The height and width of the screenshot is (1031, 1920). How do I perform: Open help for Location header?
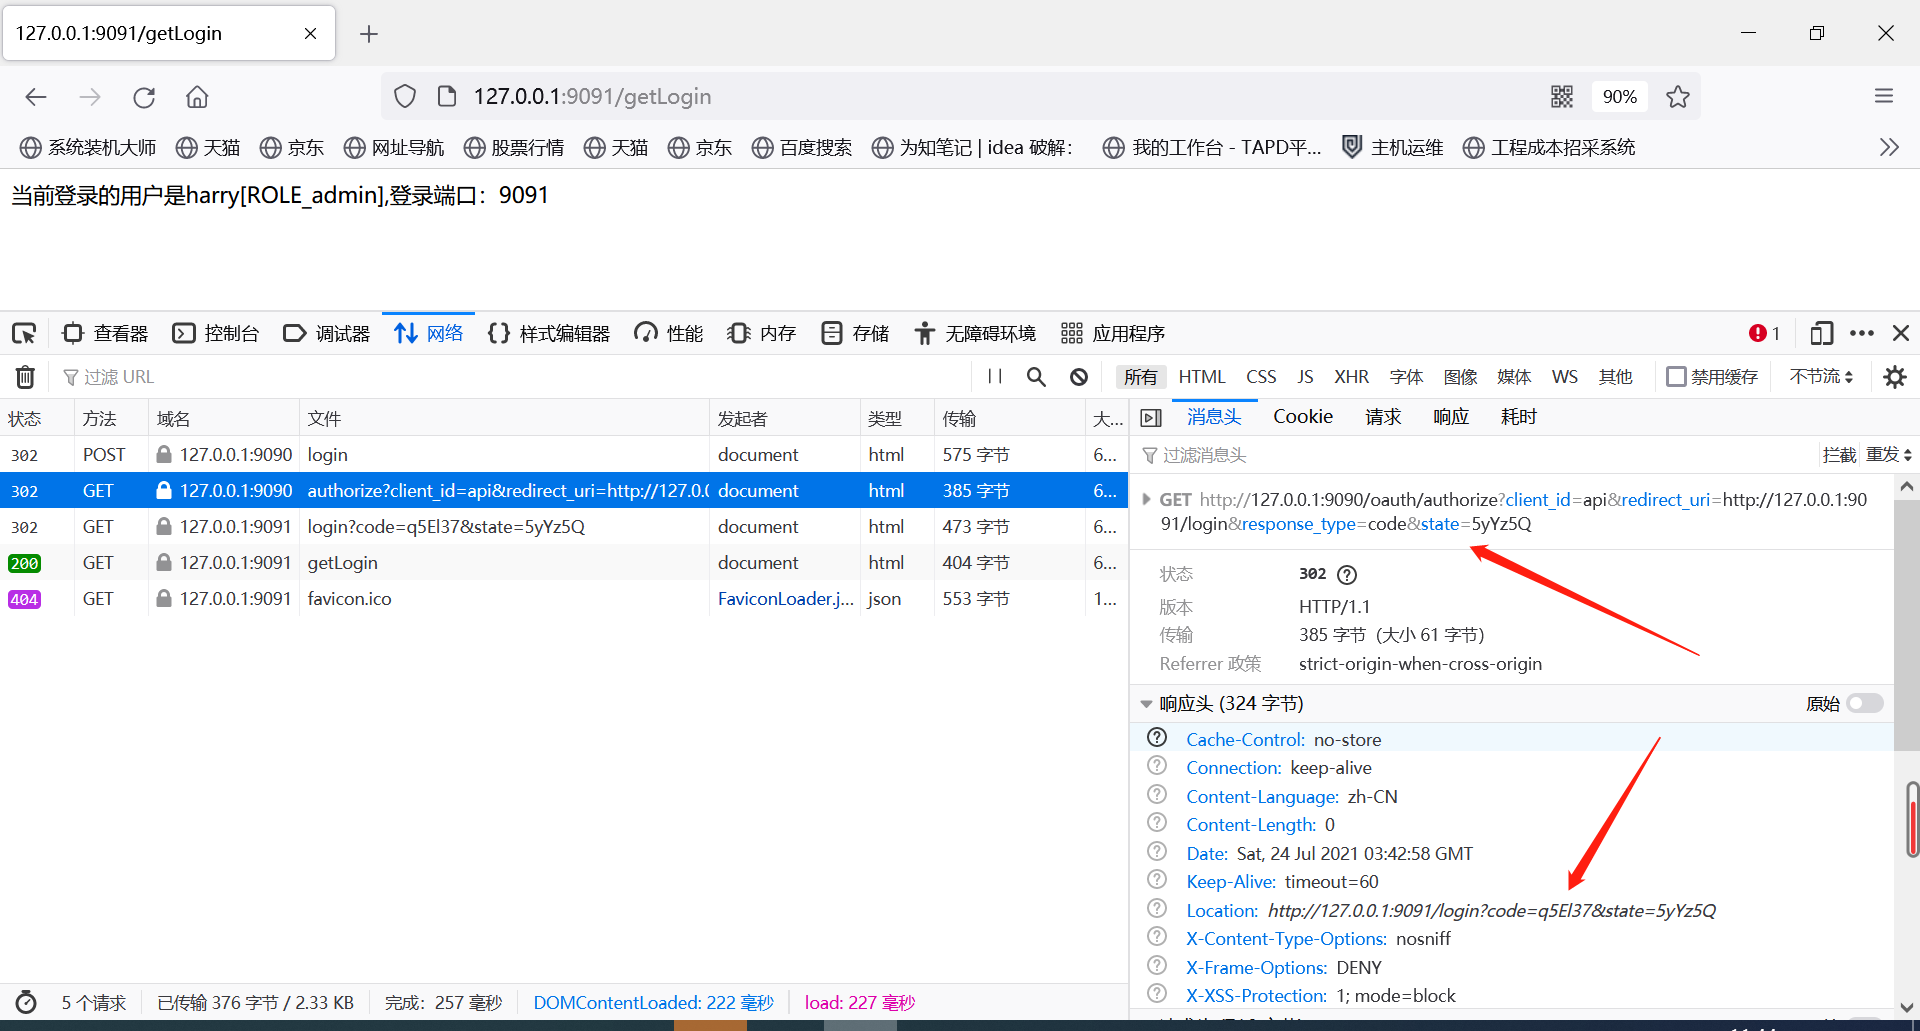click(x=1157, y=909)
